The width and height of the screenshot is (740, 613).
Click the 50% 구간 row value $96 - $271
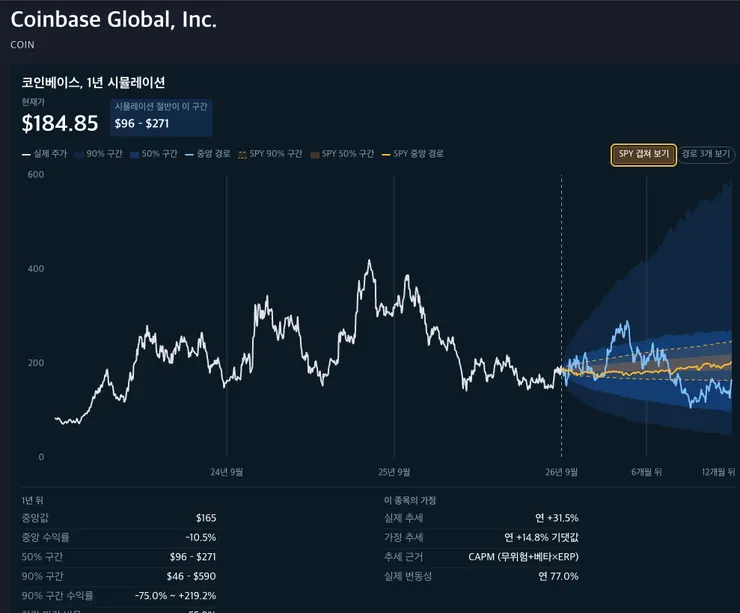tap(193, 557)
